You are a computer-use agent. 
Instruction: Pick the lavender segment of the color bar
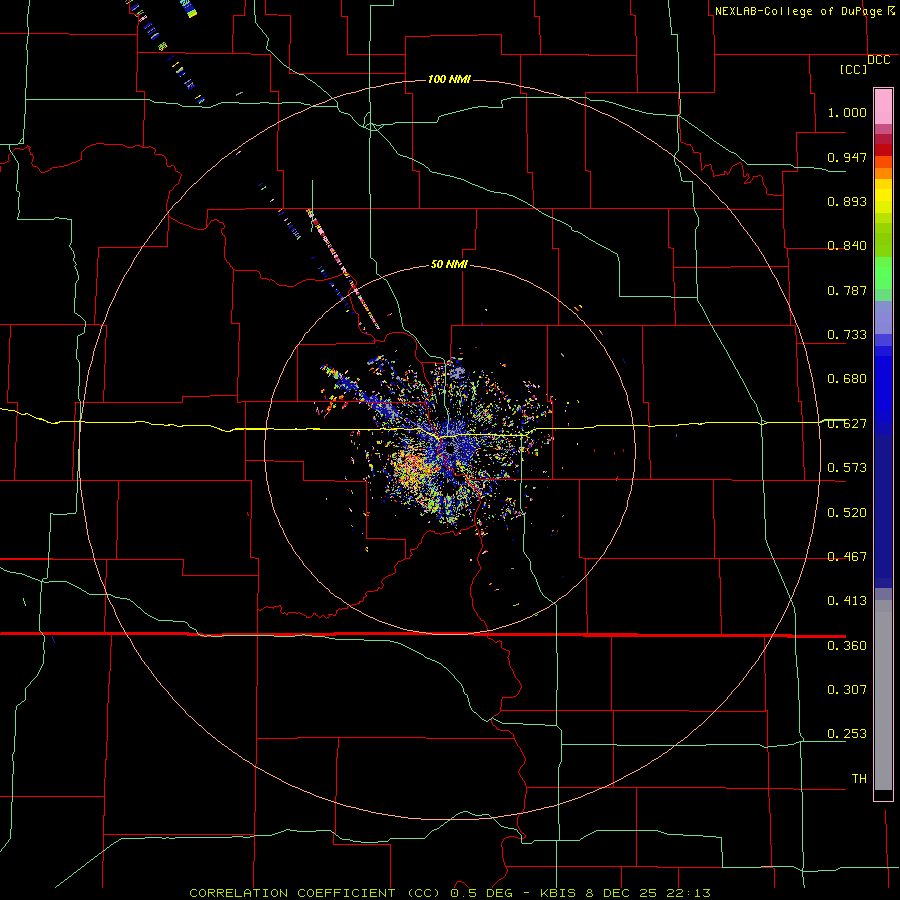click(883, 318)
